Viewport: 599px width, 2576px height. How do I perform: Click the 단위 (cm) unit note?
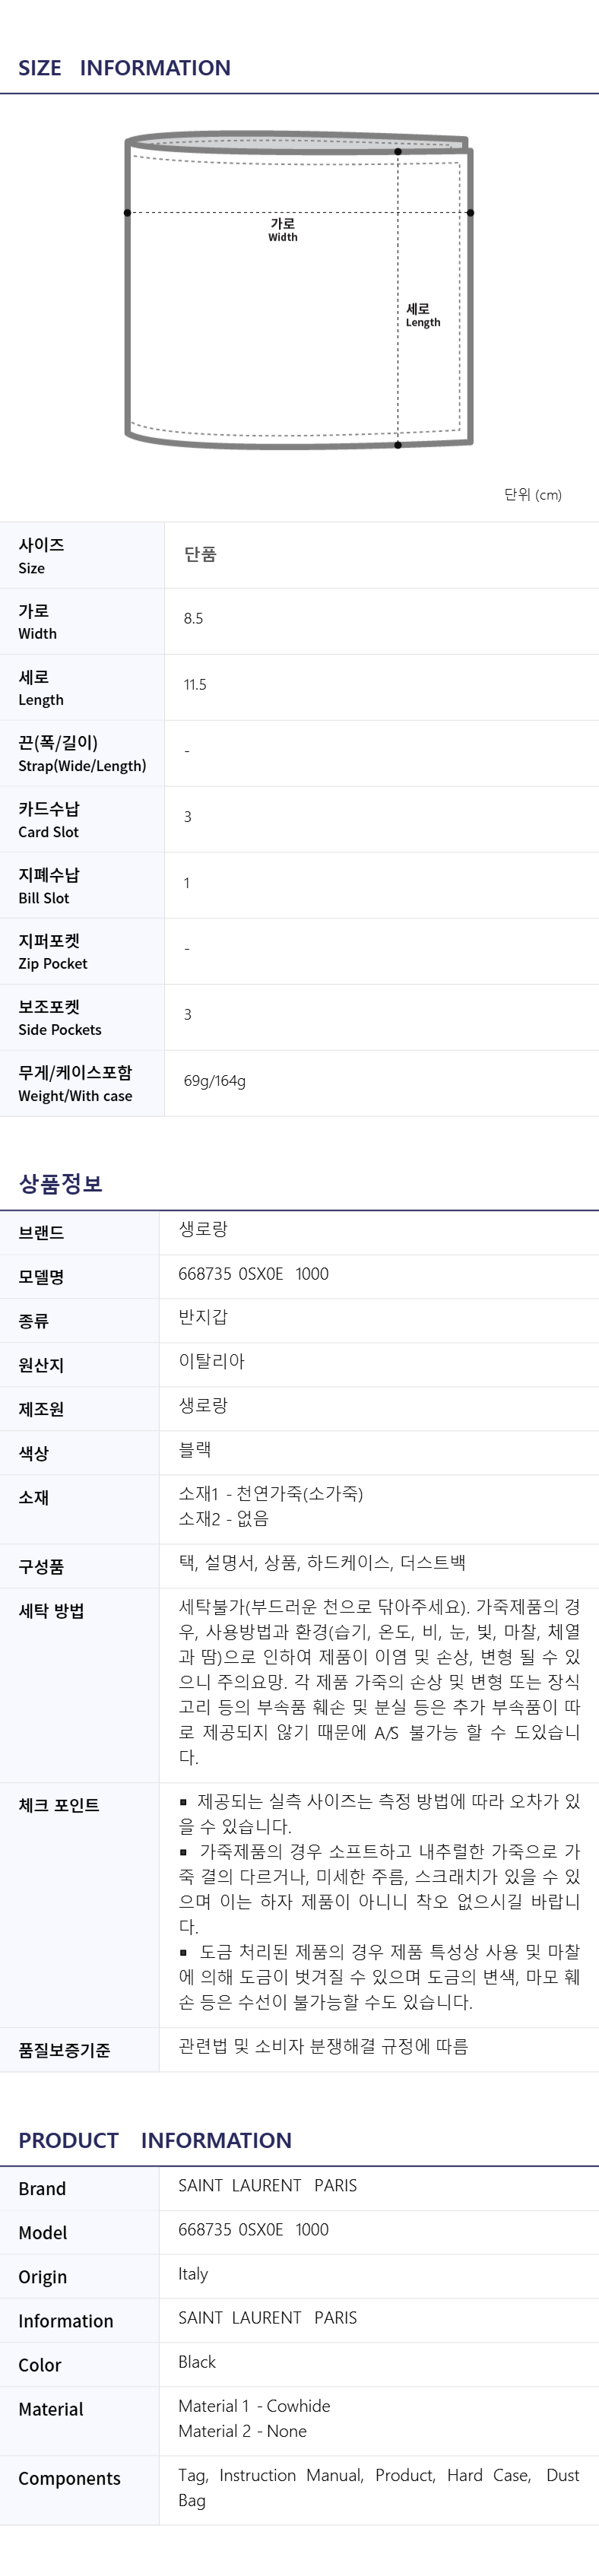coord(532,495)
